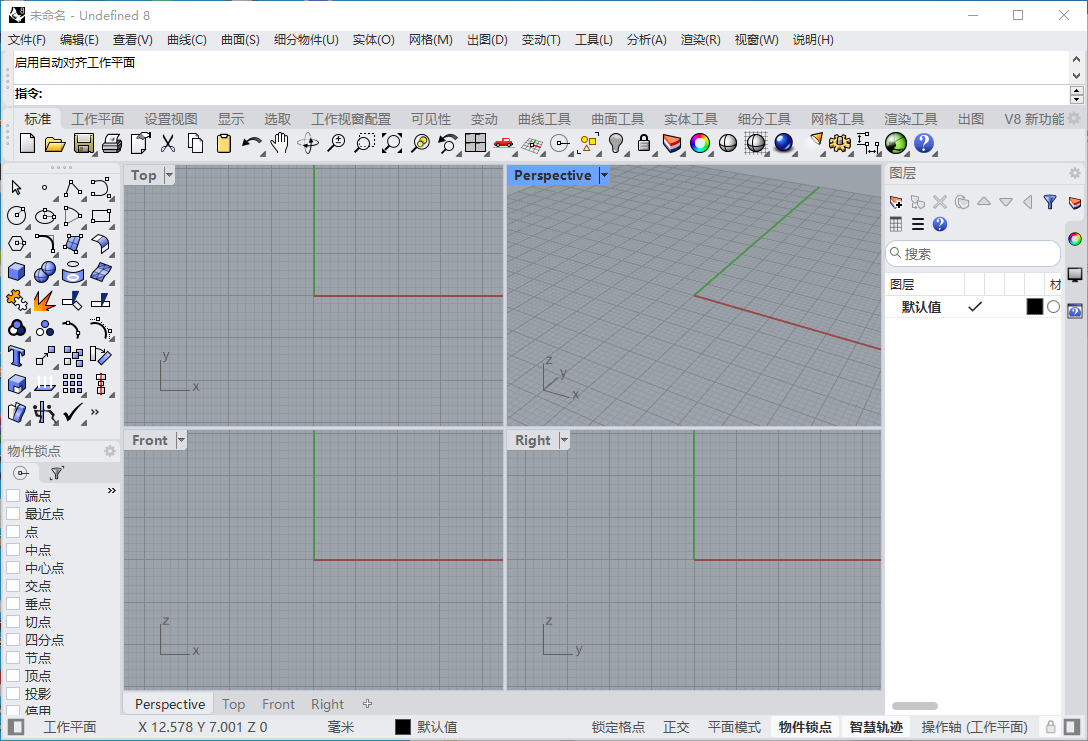This screenshot has width=1088, height=741.
Task: Add a new viewport tab with plus
Action: pyautogui.click(x=367, y=704)
